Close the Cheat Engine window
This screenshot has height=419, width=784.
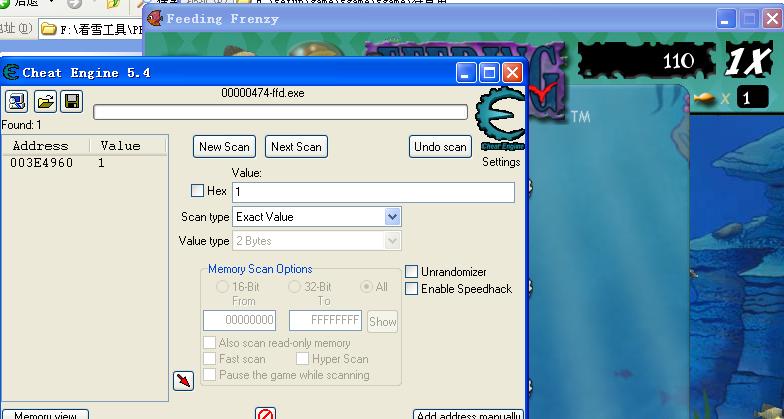(x=512, y=73)
